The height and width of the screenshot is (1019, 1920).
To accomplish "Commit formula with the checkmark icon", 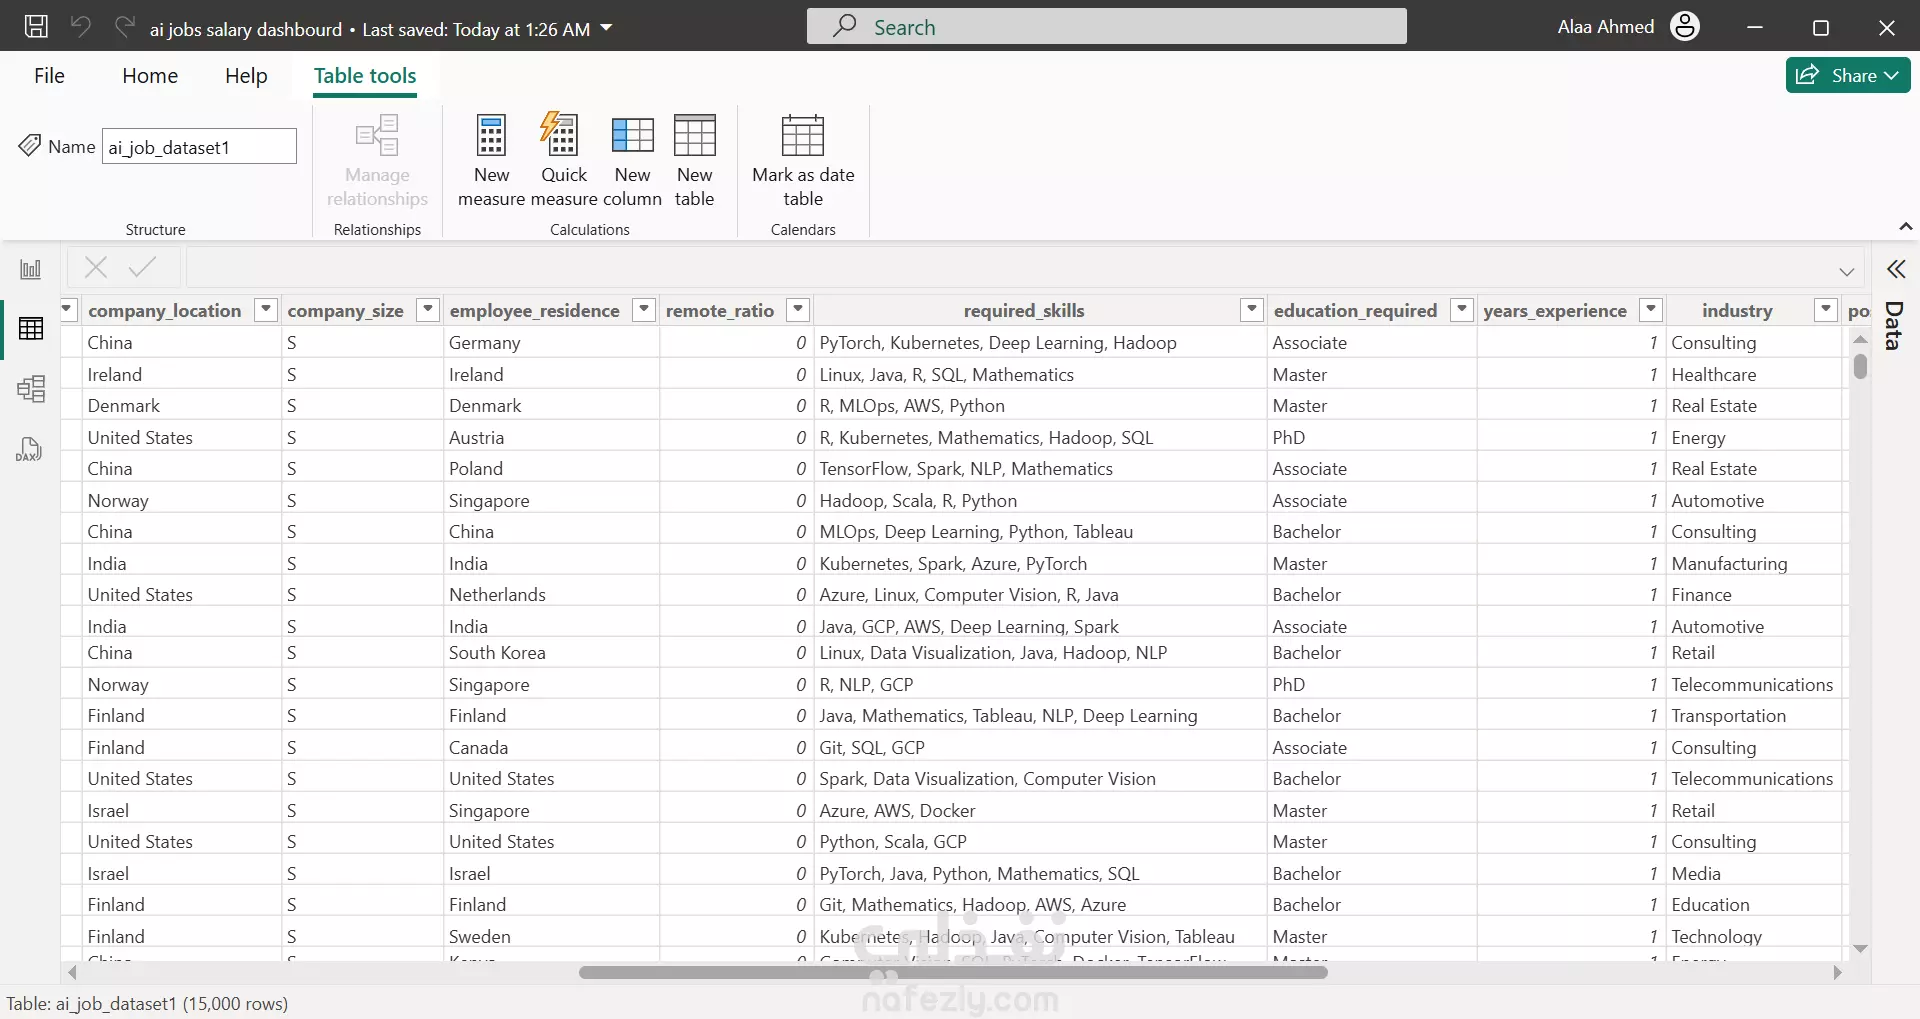I will pyautogui.click(x=143, y=267).
